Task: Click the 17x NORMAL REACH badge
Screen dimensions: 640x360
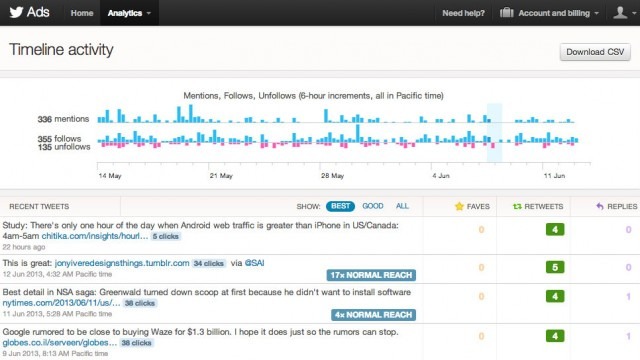Action: pyautogui.click(x=371, y=275)
